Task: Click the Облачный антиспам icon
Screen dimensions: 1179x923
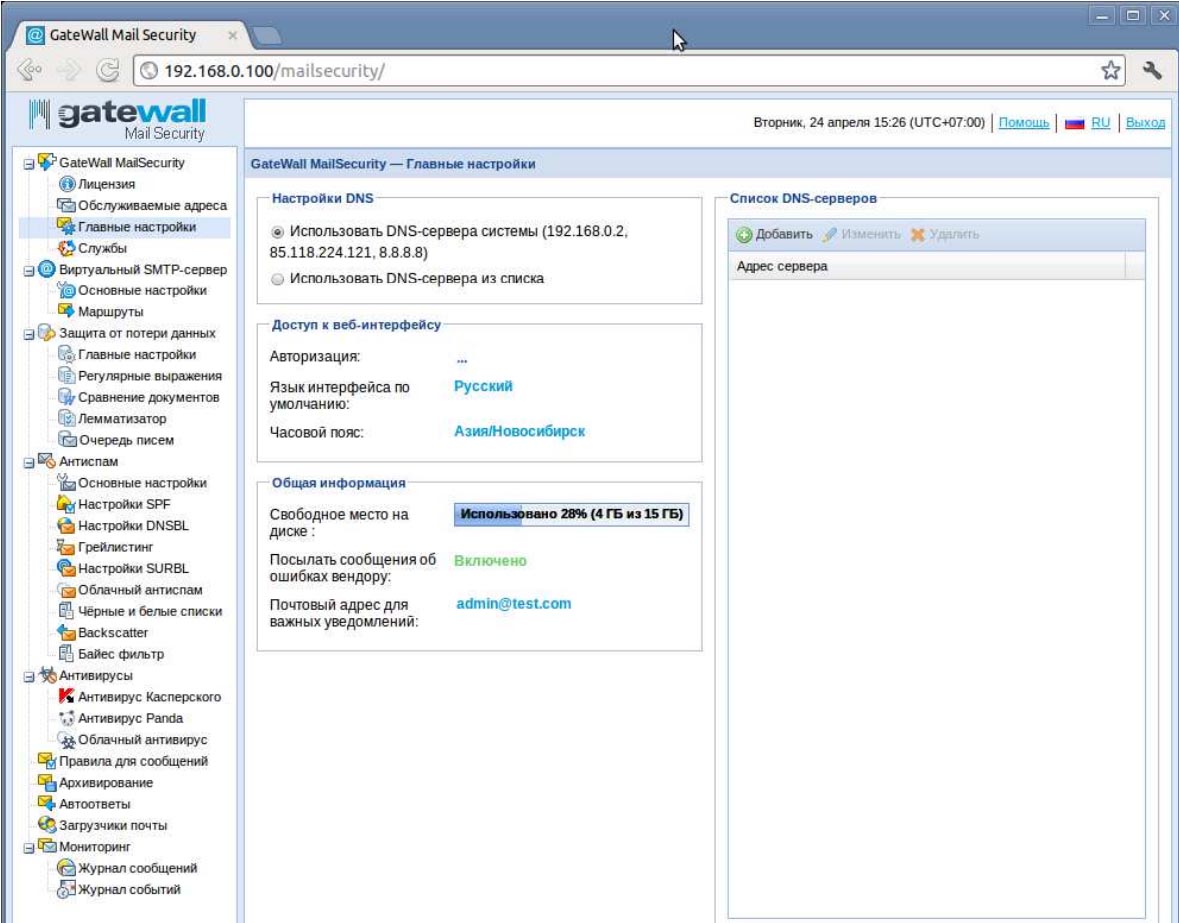Action: (x=66, y=590)
